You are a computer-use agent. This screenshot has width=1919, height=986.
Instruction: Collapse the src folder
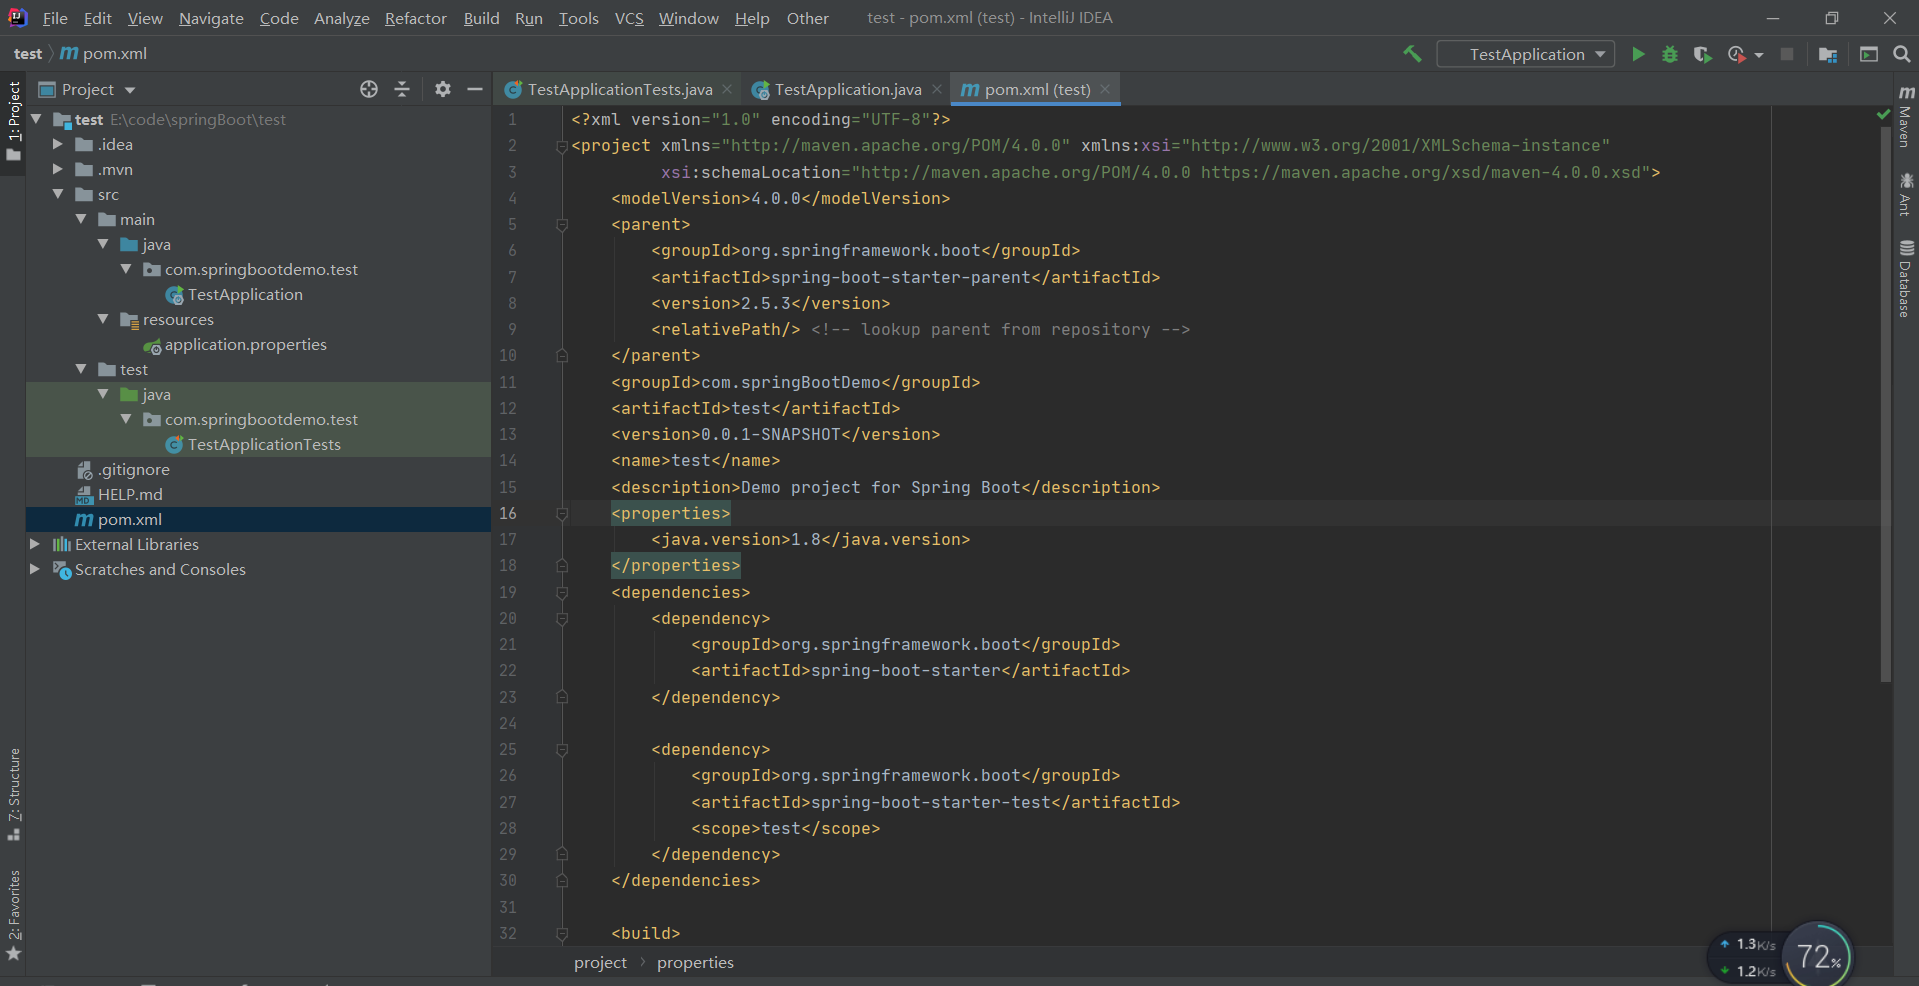click(x=58, y=194)
